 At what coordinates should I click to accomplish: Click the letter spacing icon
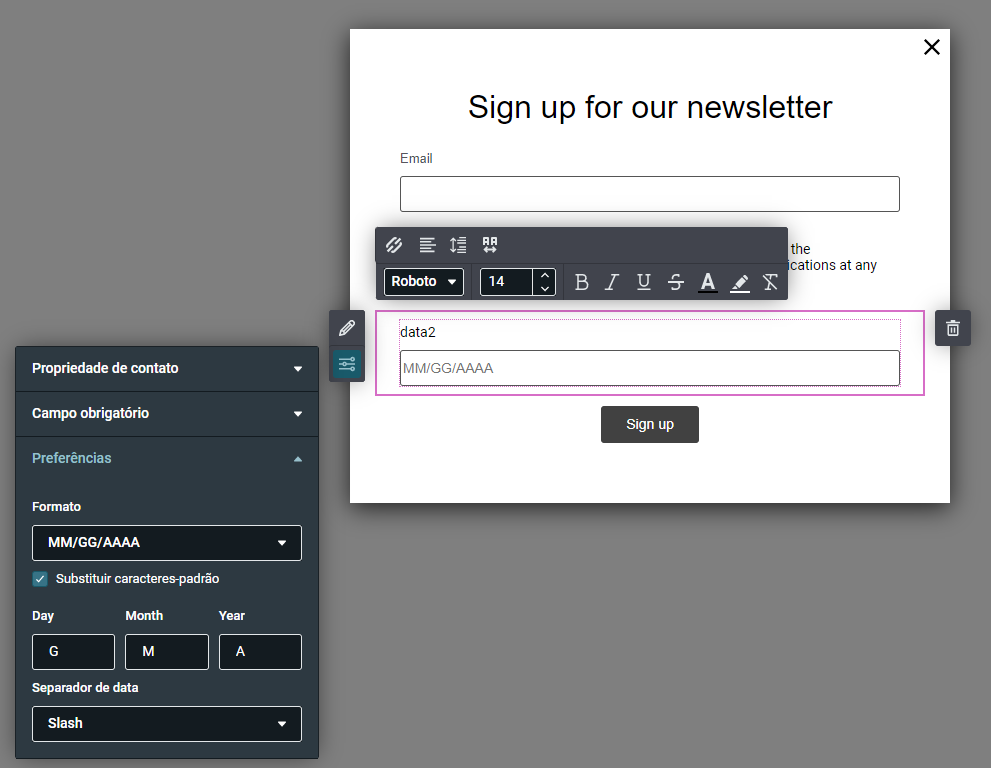[x=490, y=245]
